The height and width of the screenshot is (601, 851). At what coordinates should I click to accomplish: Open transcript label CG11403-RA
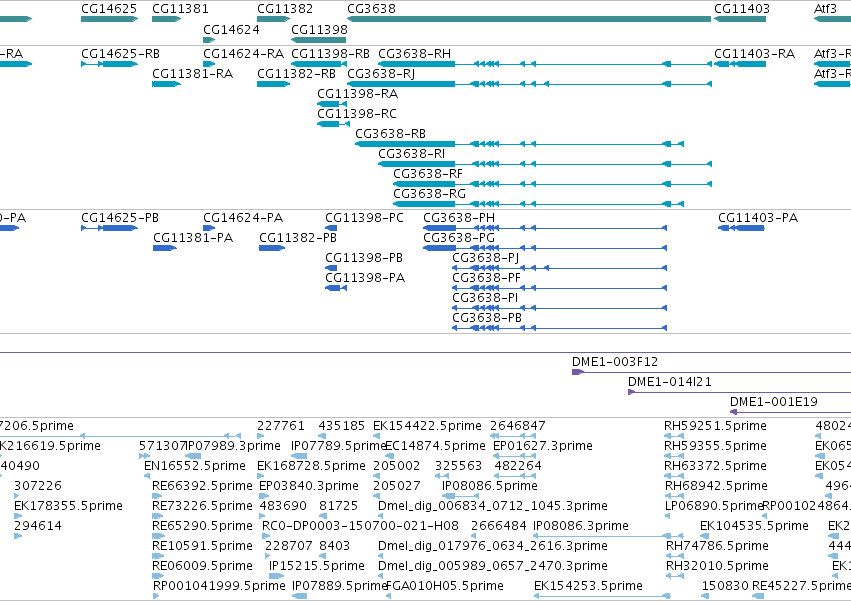pyautogui.click(x=754, y=54)
